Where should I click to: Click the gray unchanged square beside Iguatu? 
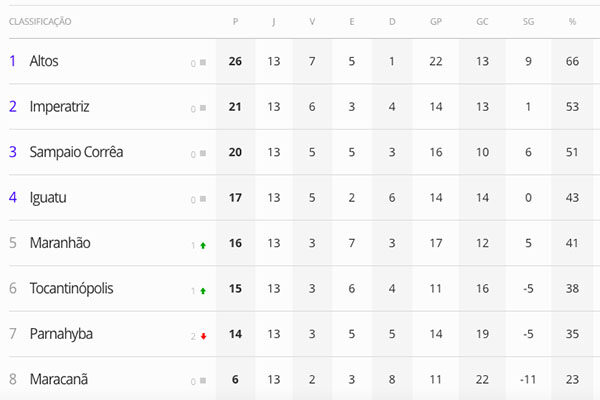click(203, 199)
